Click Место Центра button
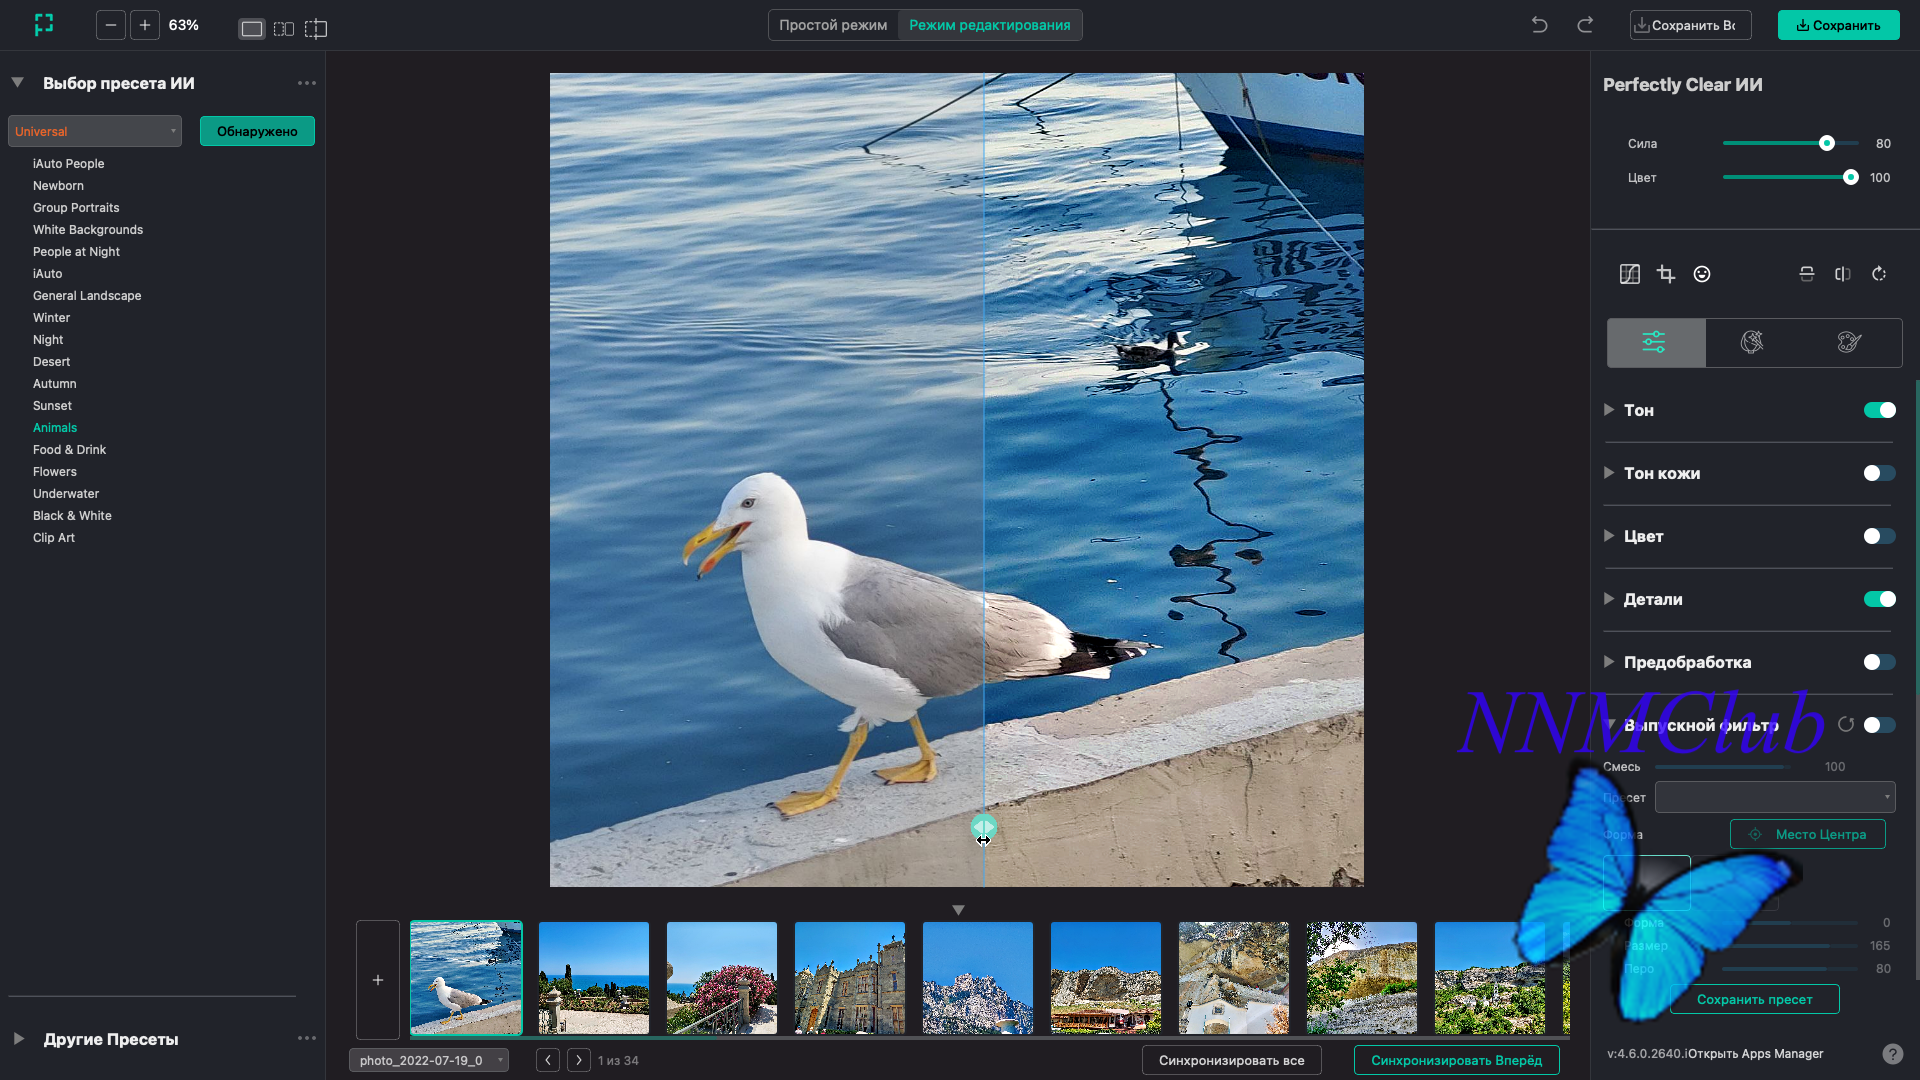This screenshot has width=1920, height=1080. tap(1808, 834)
